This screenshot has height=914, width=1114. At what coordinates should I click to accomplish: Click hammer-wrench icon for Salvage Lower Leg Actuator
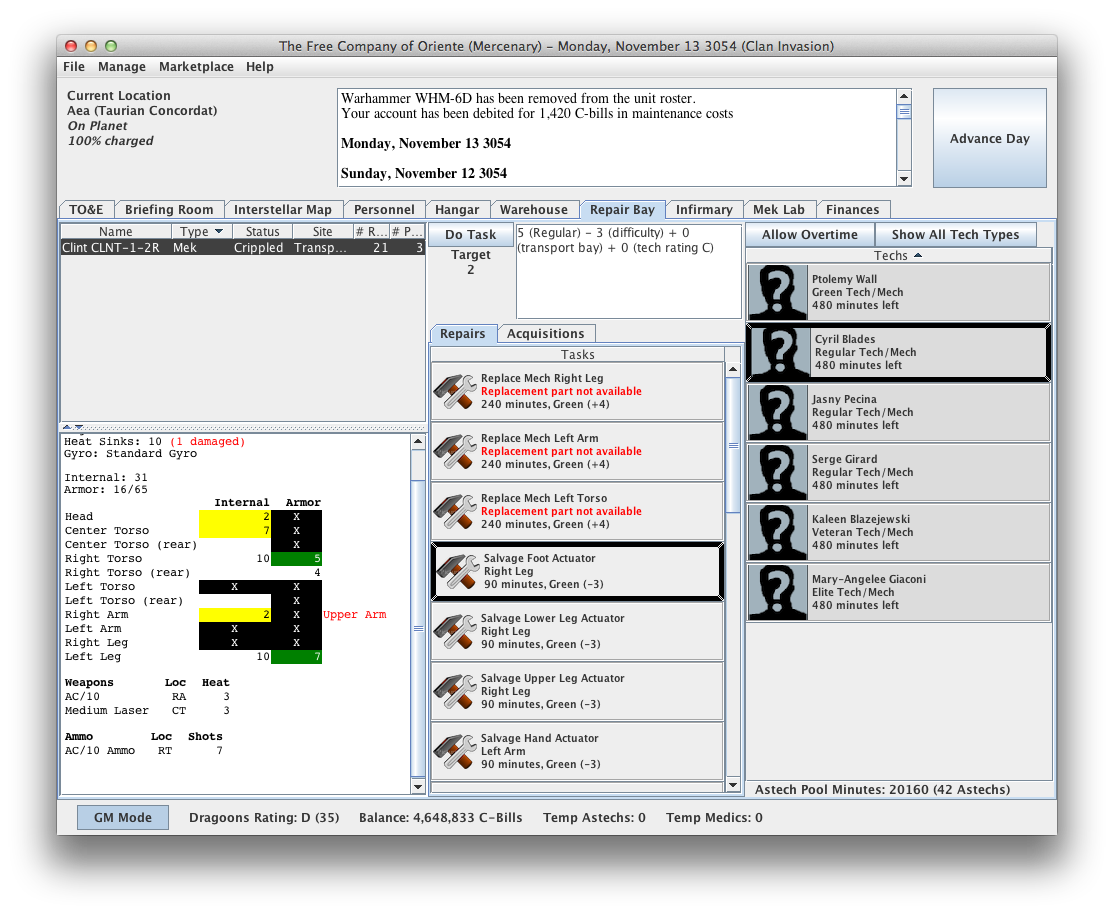pos(455,631)
